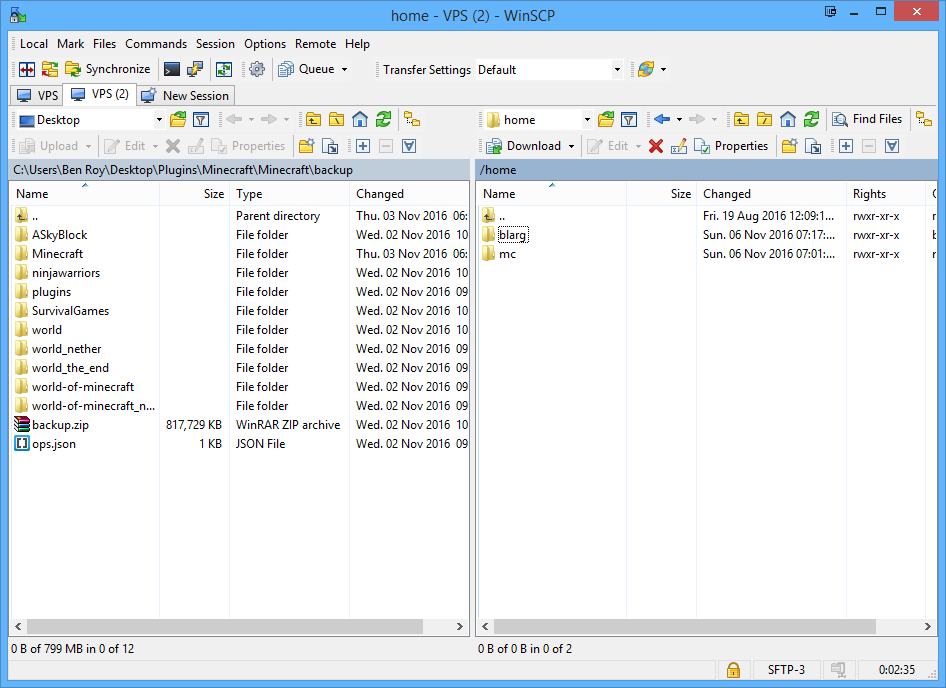Click Find Files in remote toolbar
Viewport: 946px width, 688px height.
tap(867, 119)
